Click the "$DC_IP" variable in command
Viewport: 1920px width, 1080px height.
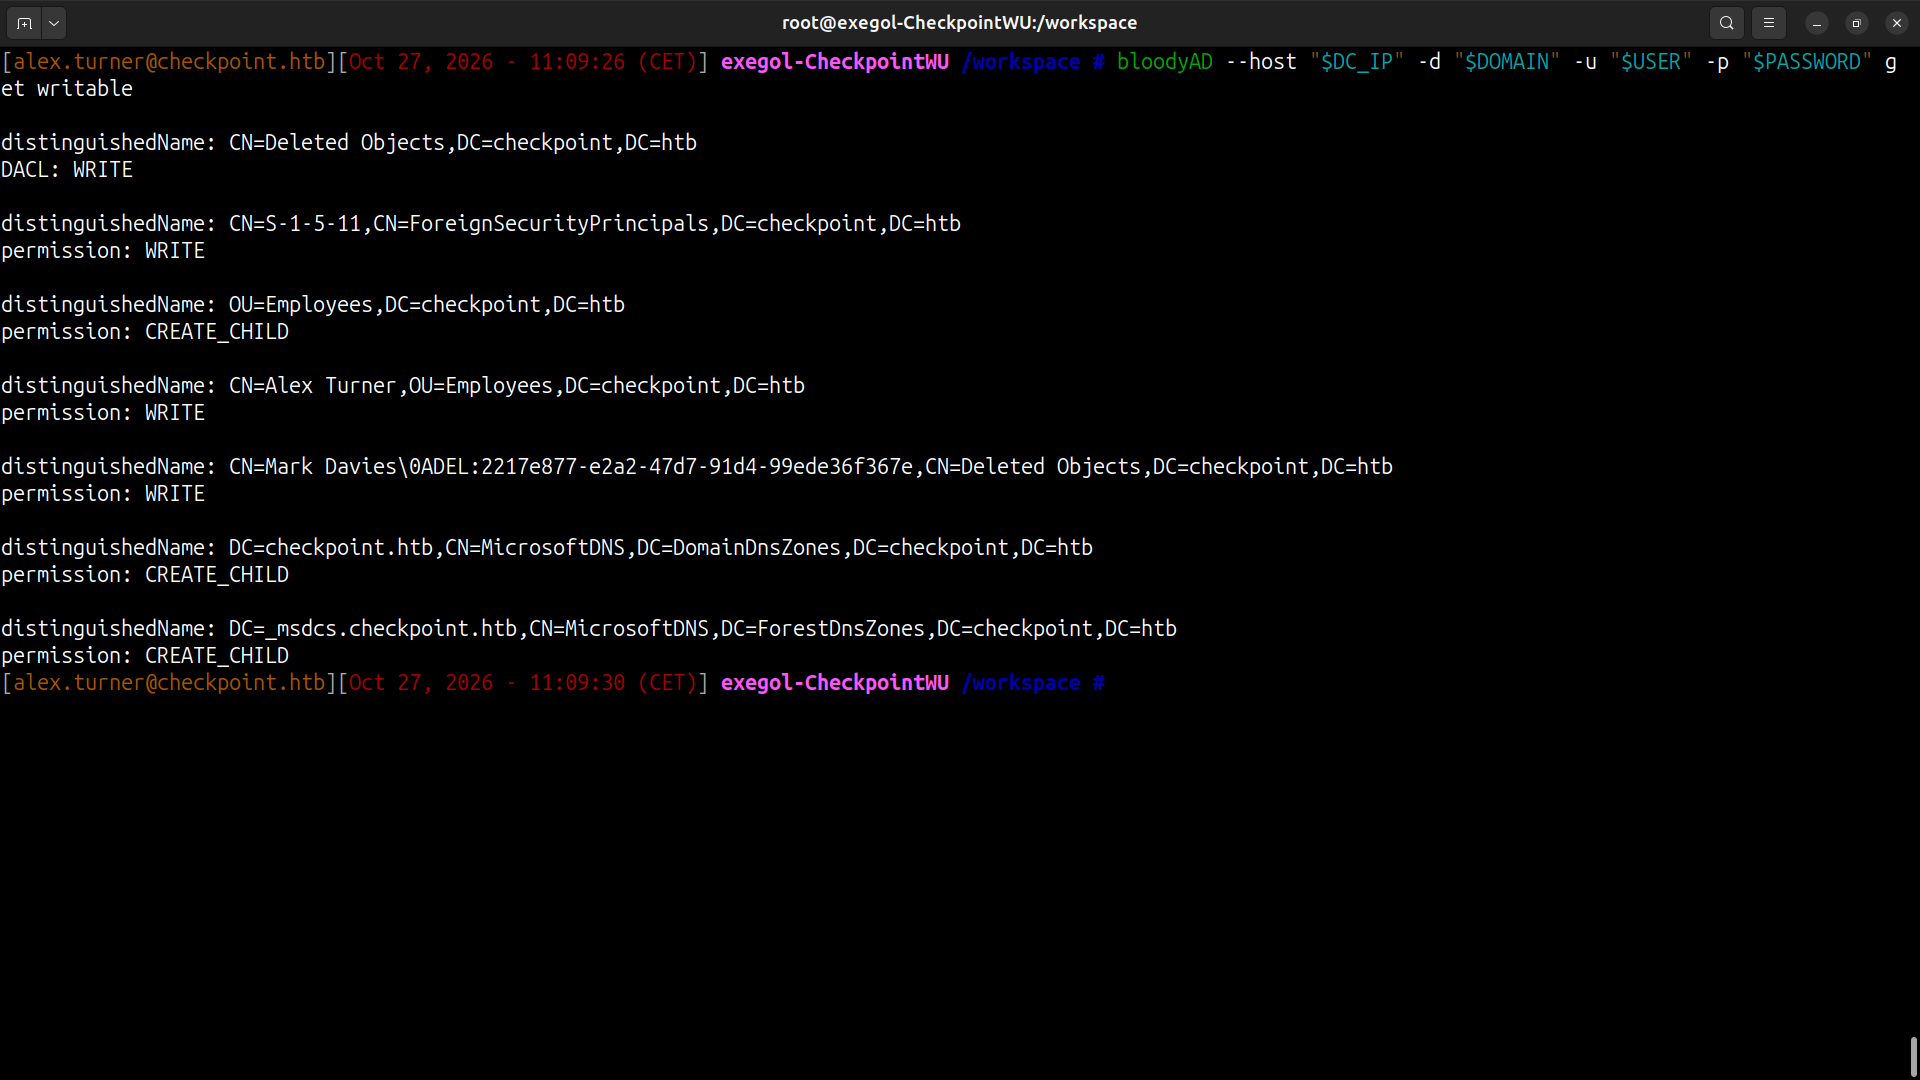[1357, 62]
